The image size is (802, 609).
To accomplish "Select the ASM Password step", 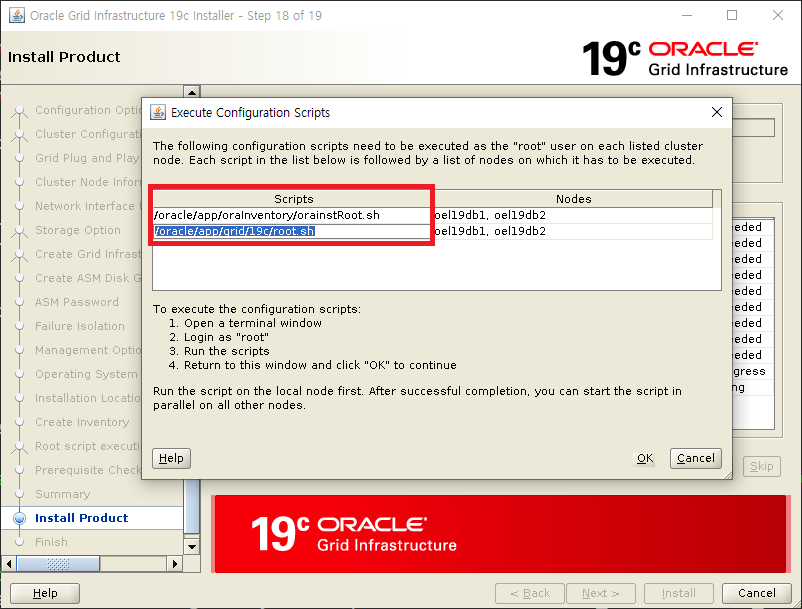I will [77, 302].
